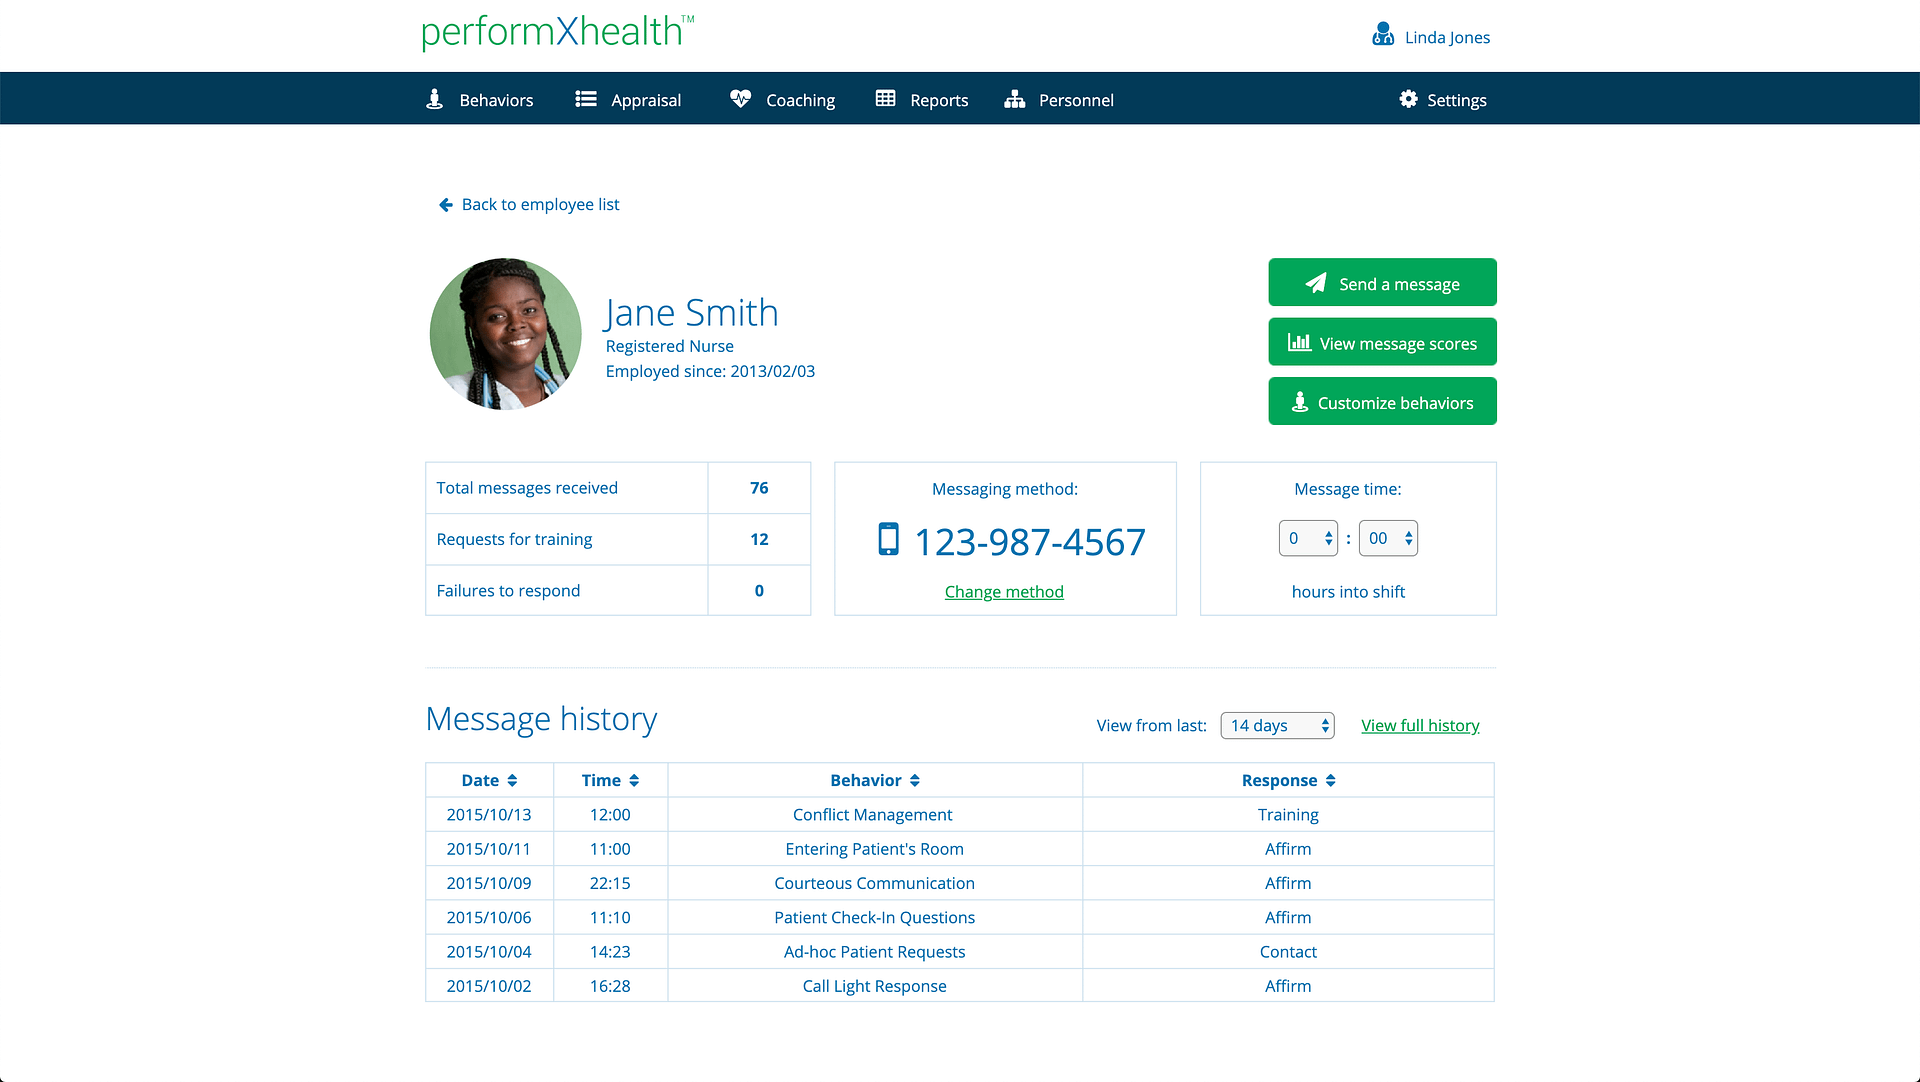The width and height of the screenshot is (1920, 1082).
Task: Open the message hours dropdown
Action: coord(1308,538)
